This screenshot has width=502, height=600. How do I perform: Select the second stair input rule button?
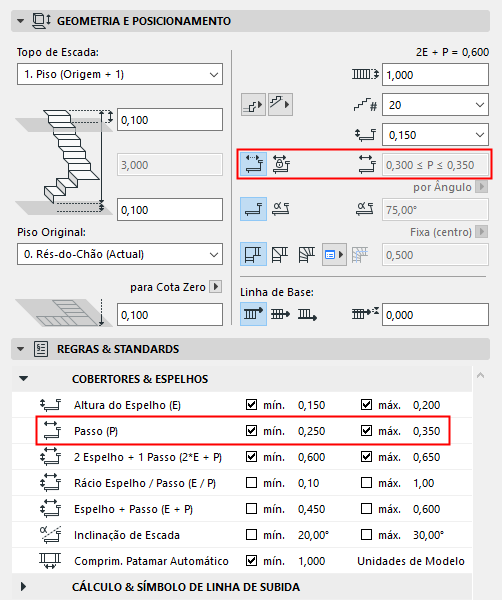click(280, 104)
